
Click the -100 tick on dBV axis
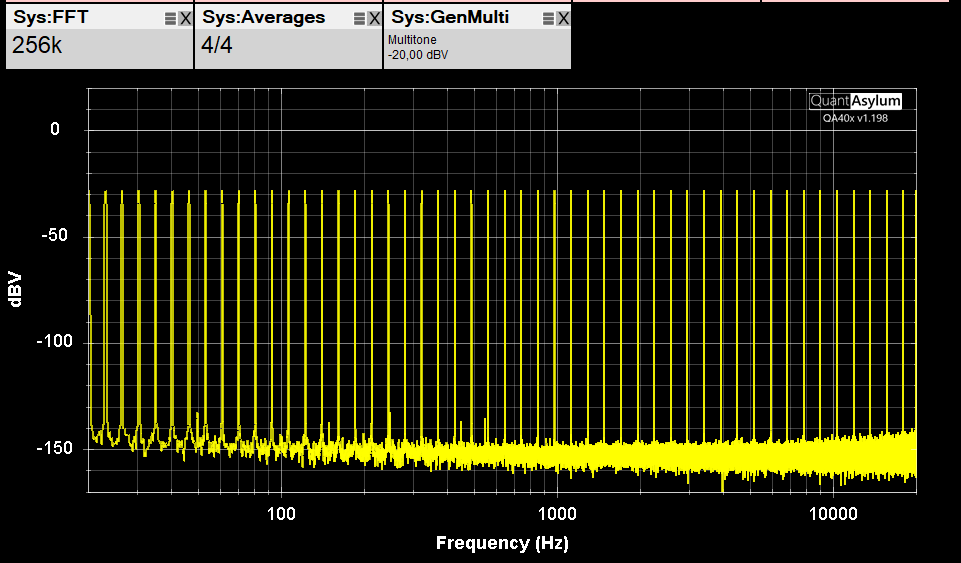pyautogui.click(x=55, y=341)
